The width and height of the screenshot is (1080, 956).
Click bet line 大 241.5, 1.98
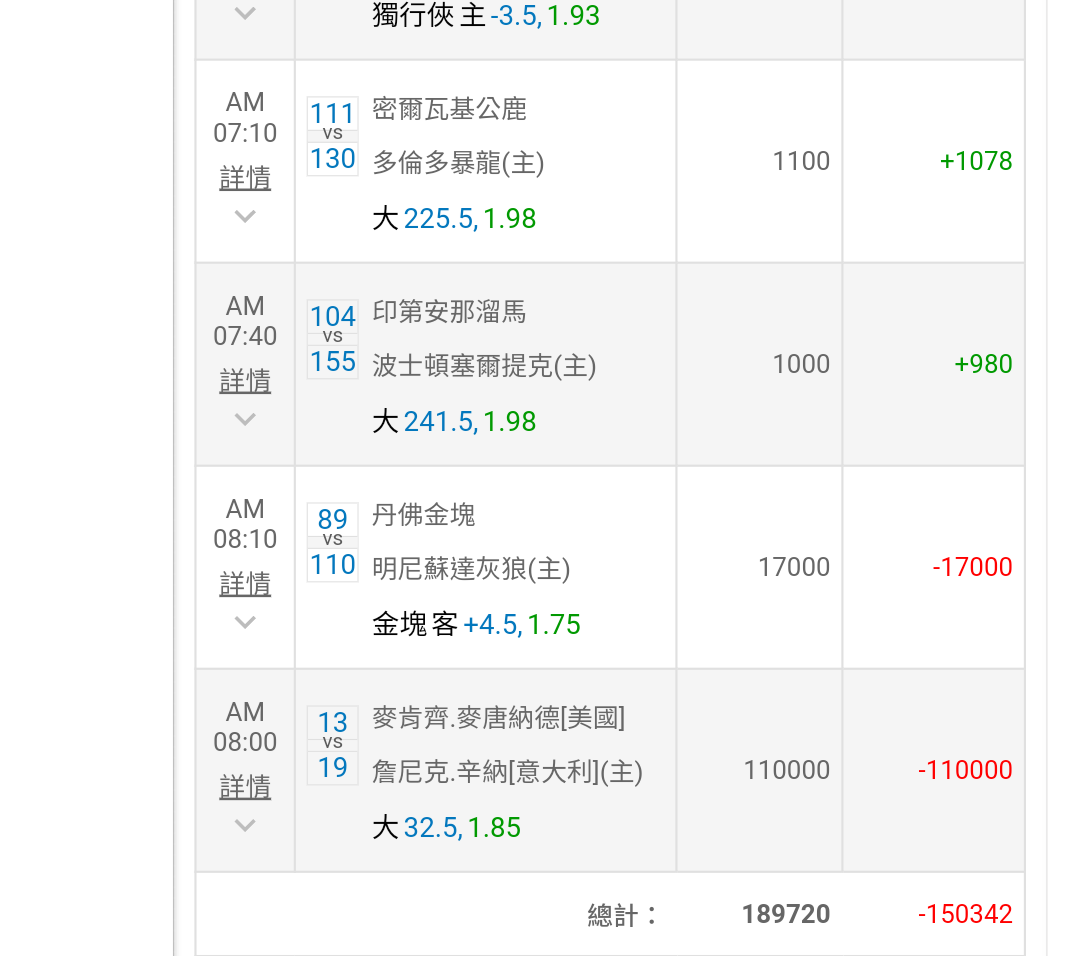point(454,422)
